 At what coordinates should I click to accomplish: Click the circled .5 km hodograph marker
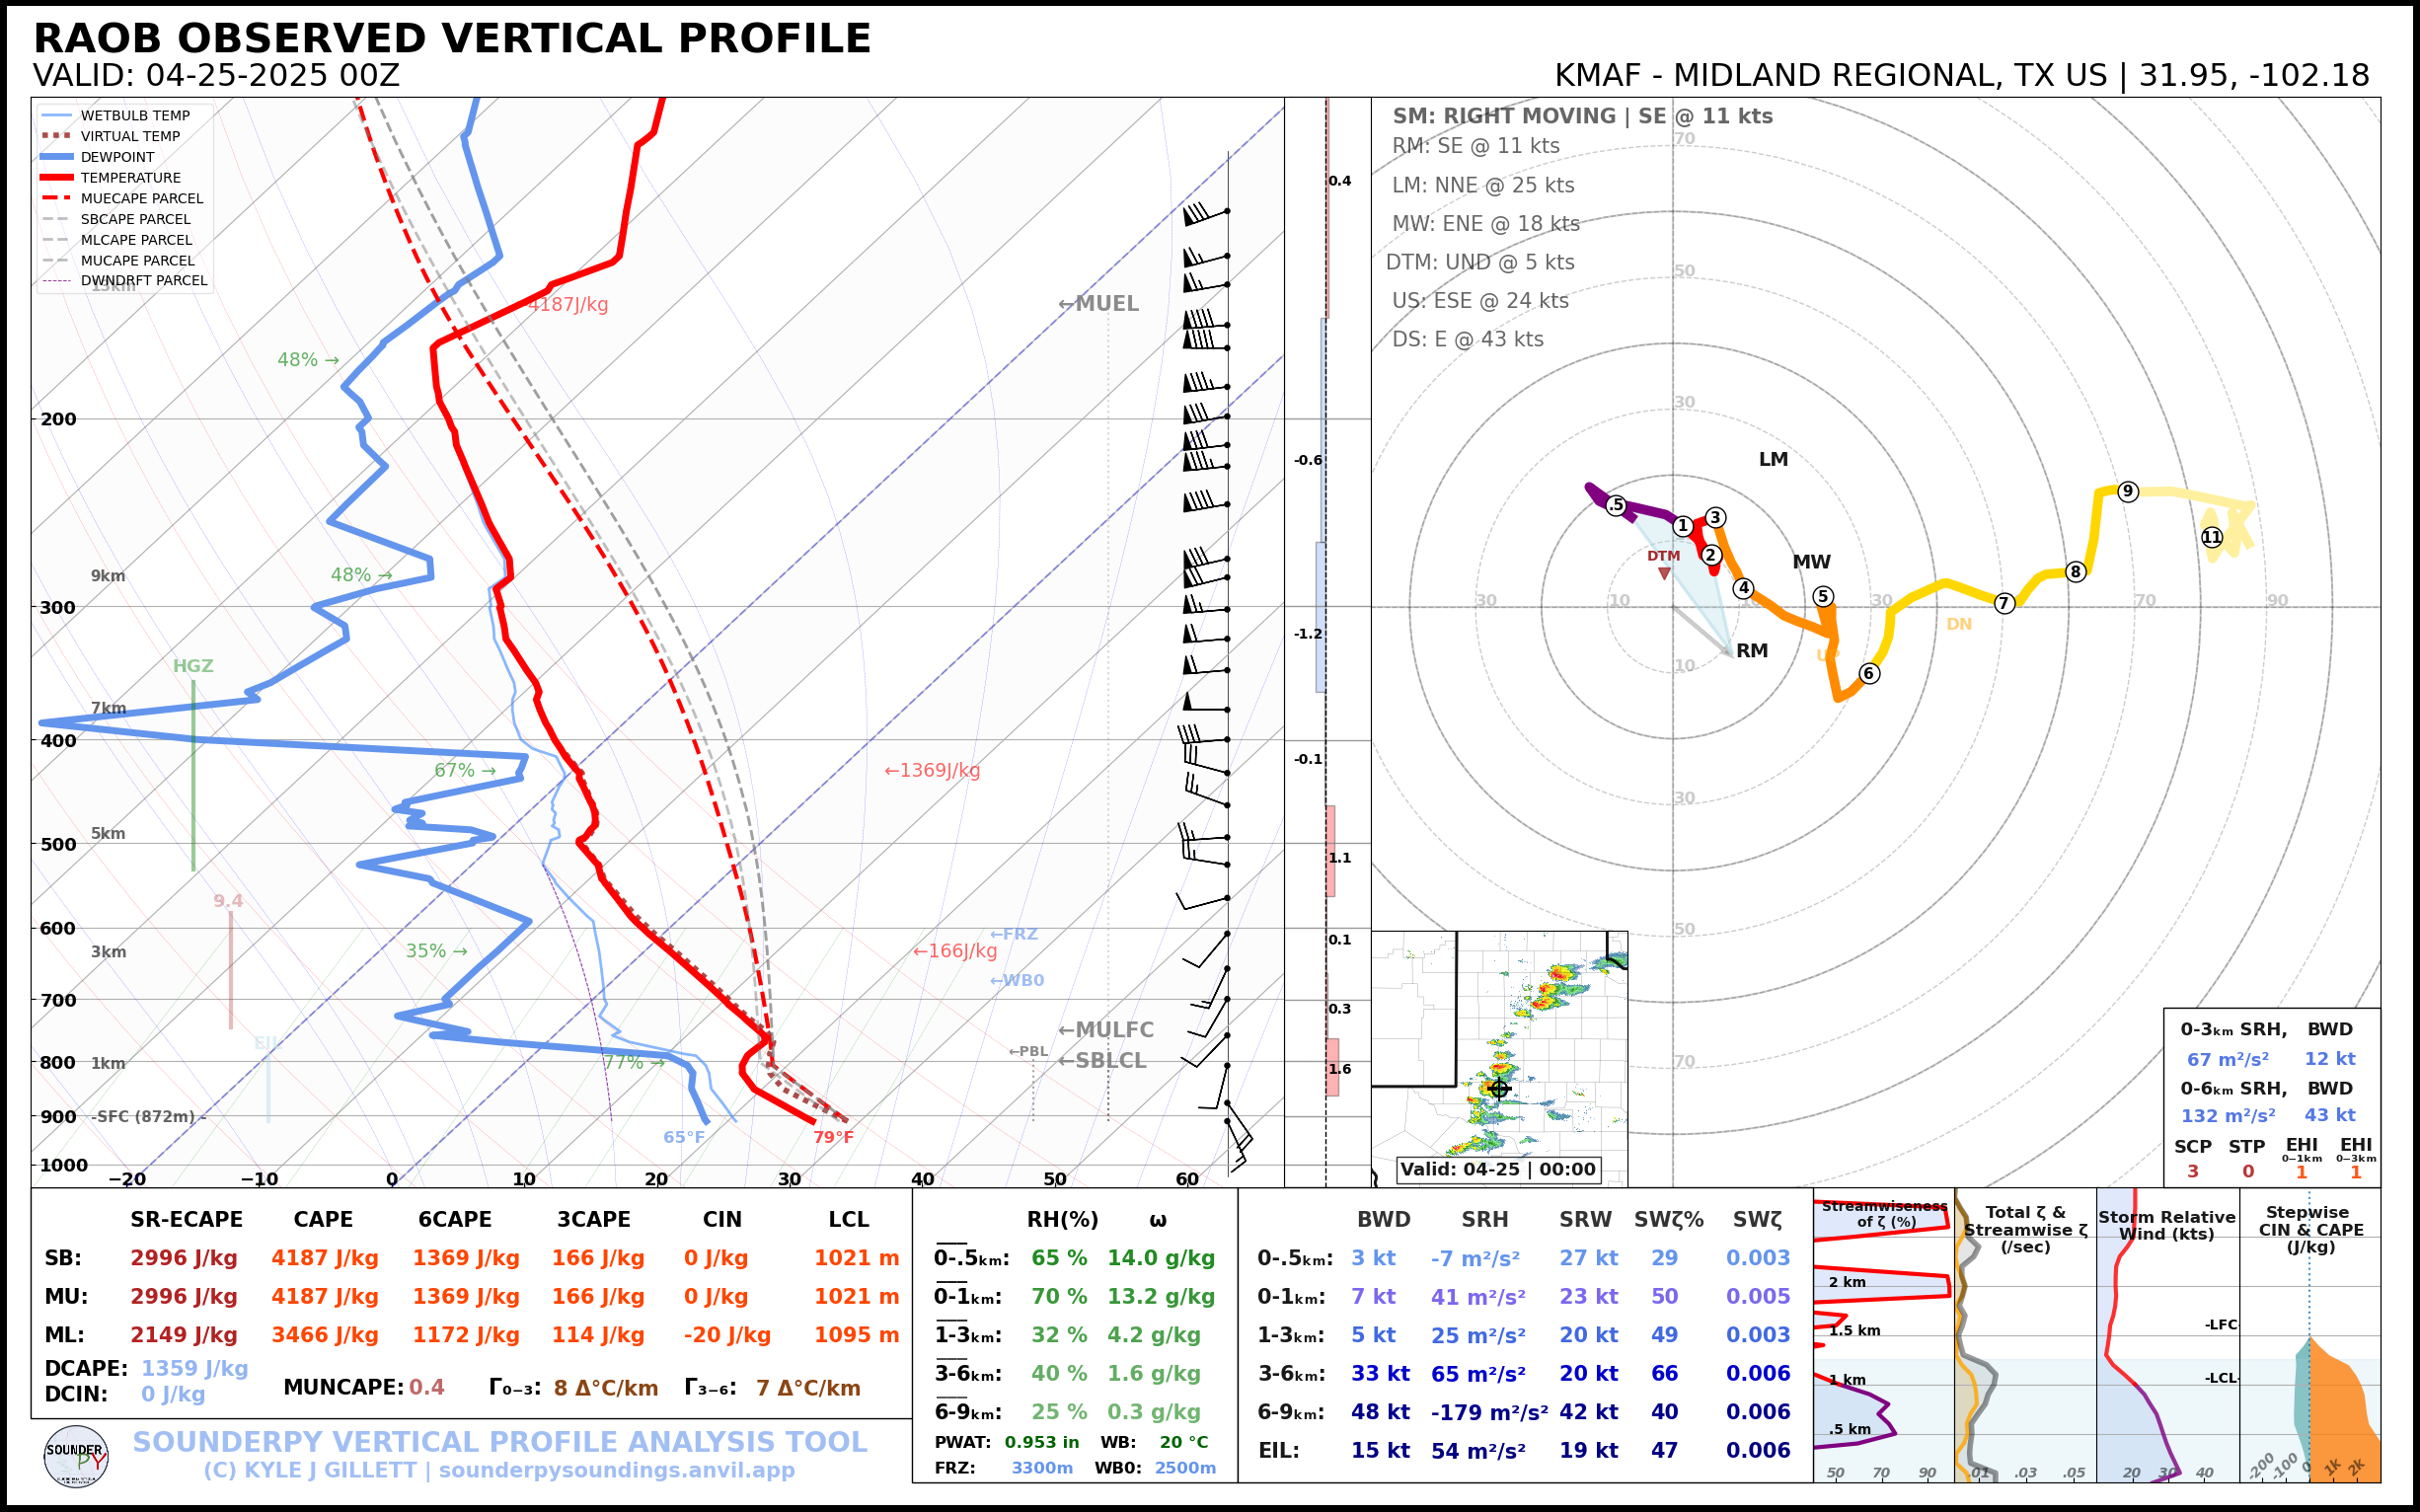(1616, 505)
